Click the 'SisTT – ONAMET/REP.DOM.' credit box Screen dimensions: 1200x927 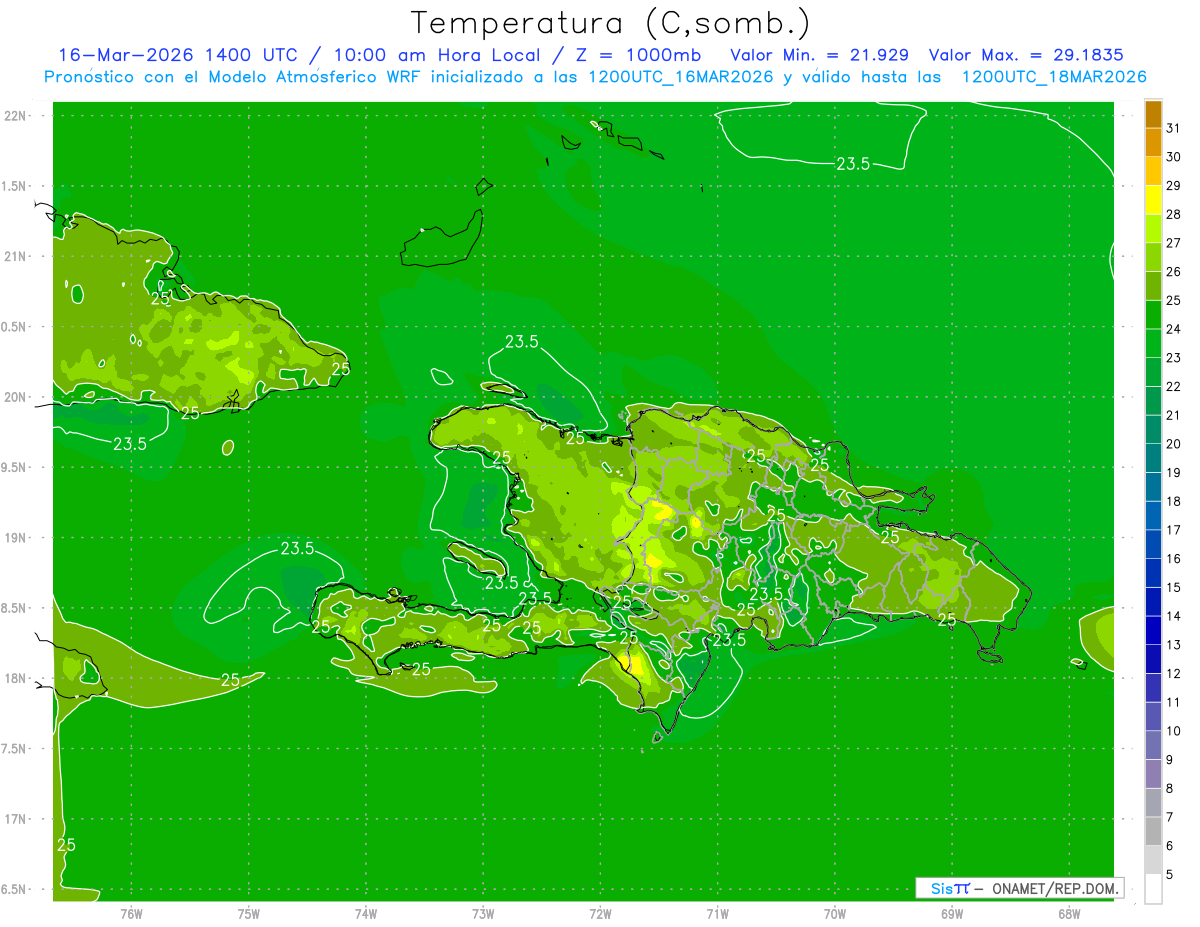[x=1020, y=888]
